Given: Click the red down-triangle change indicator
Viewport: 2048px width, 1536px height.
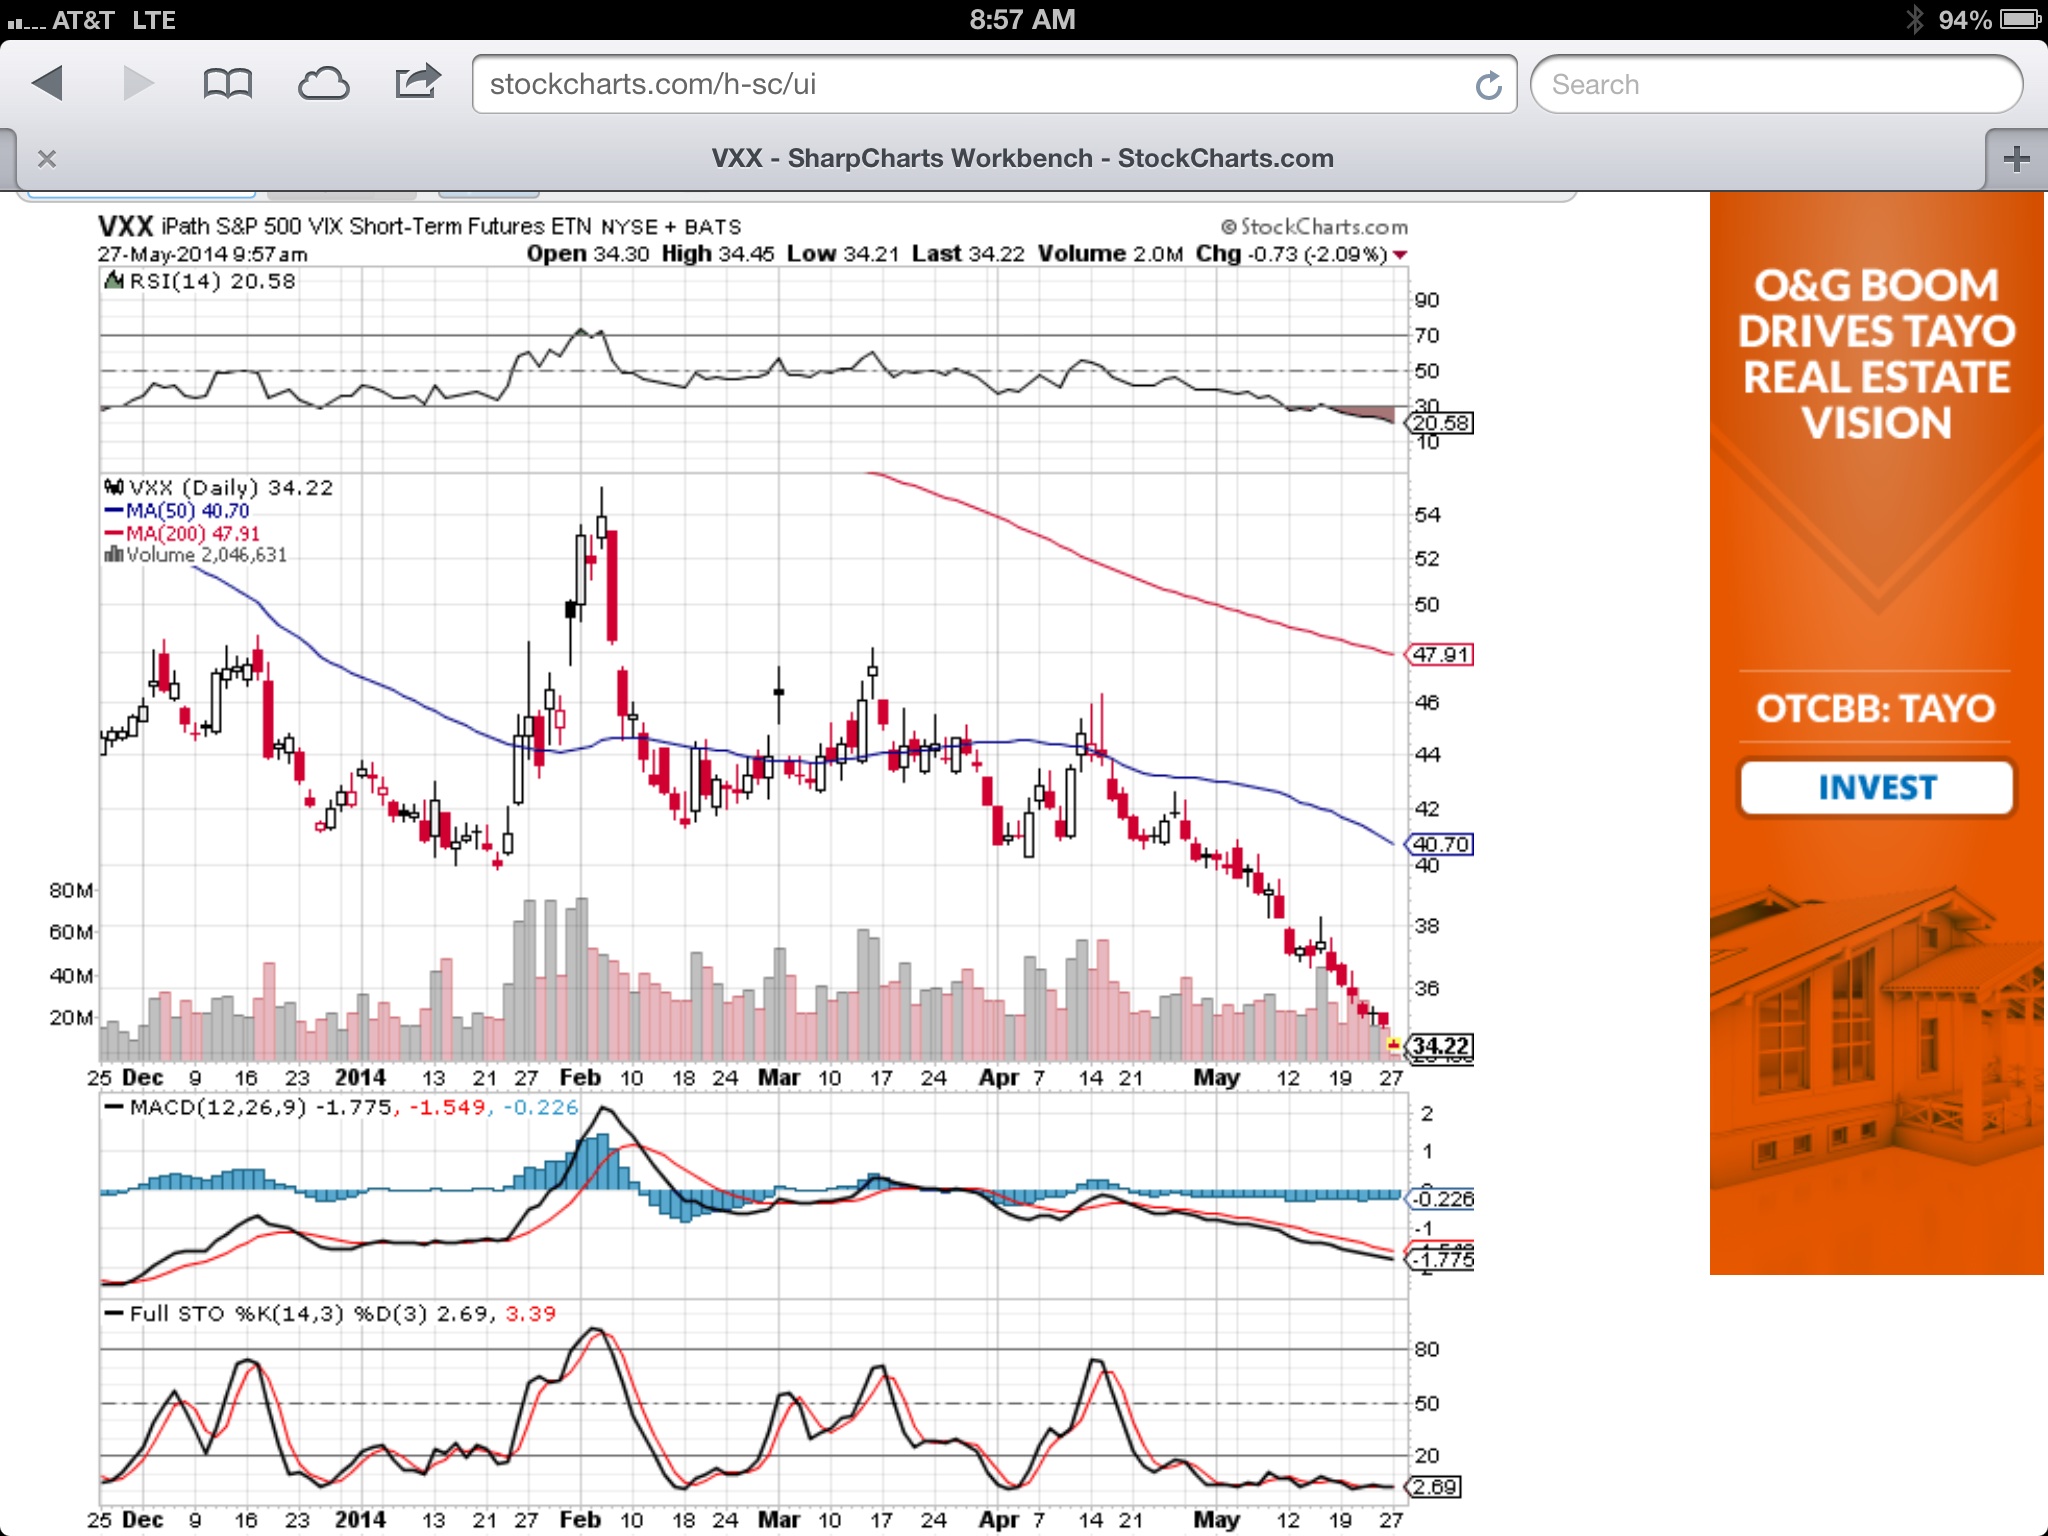Looking at the screenshot, I should [x=1400, y=255].
